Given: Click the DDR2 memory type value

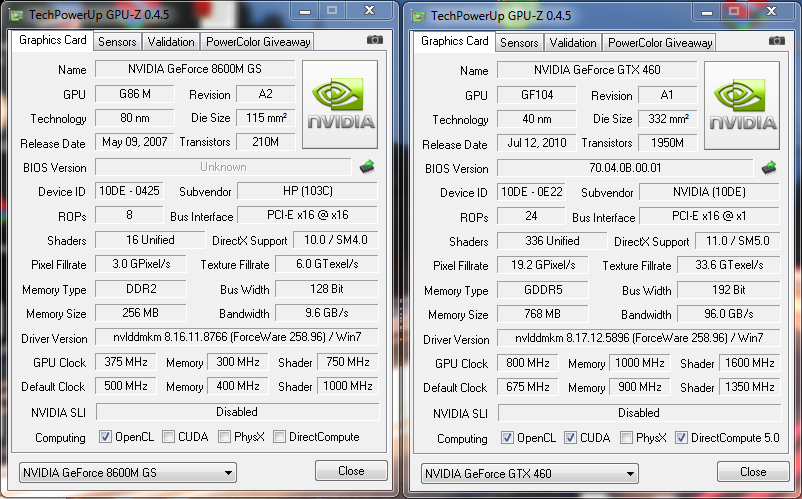Looking at the screenshot, I should (141, 289).
